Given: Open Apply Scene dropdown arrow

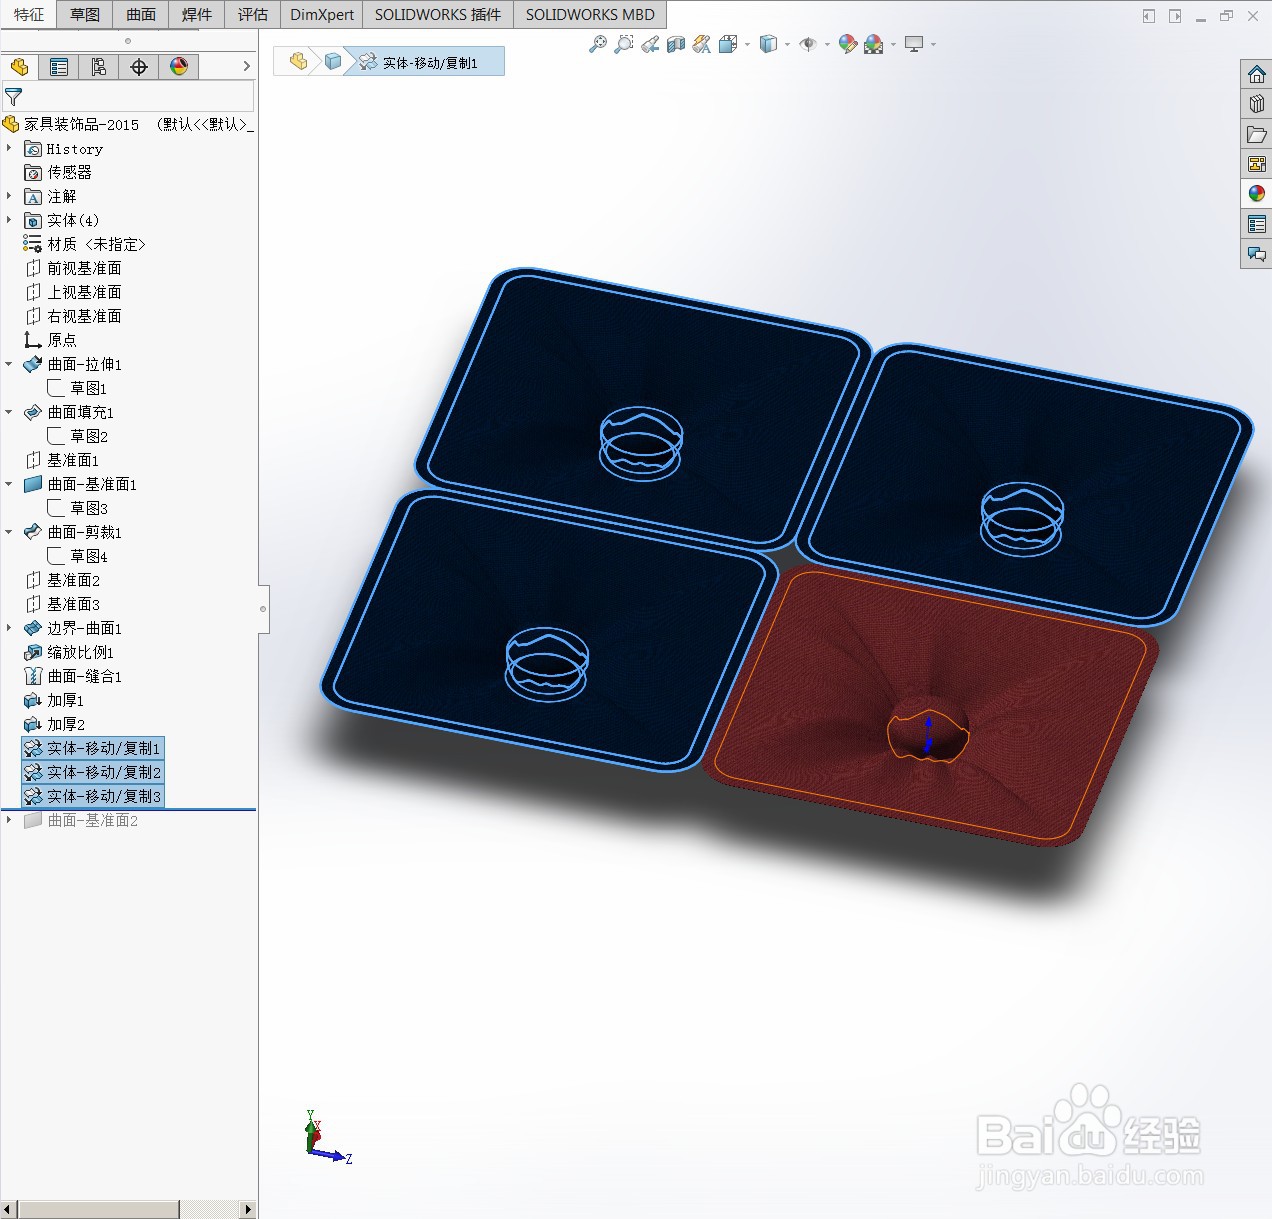Looking at the screenshot, I should tap(893, 44).
